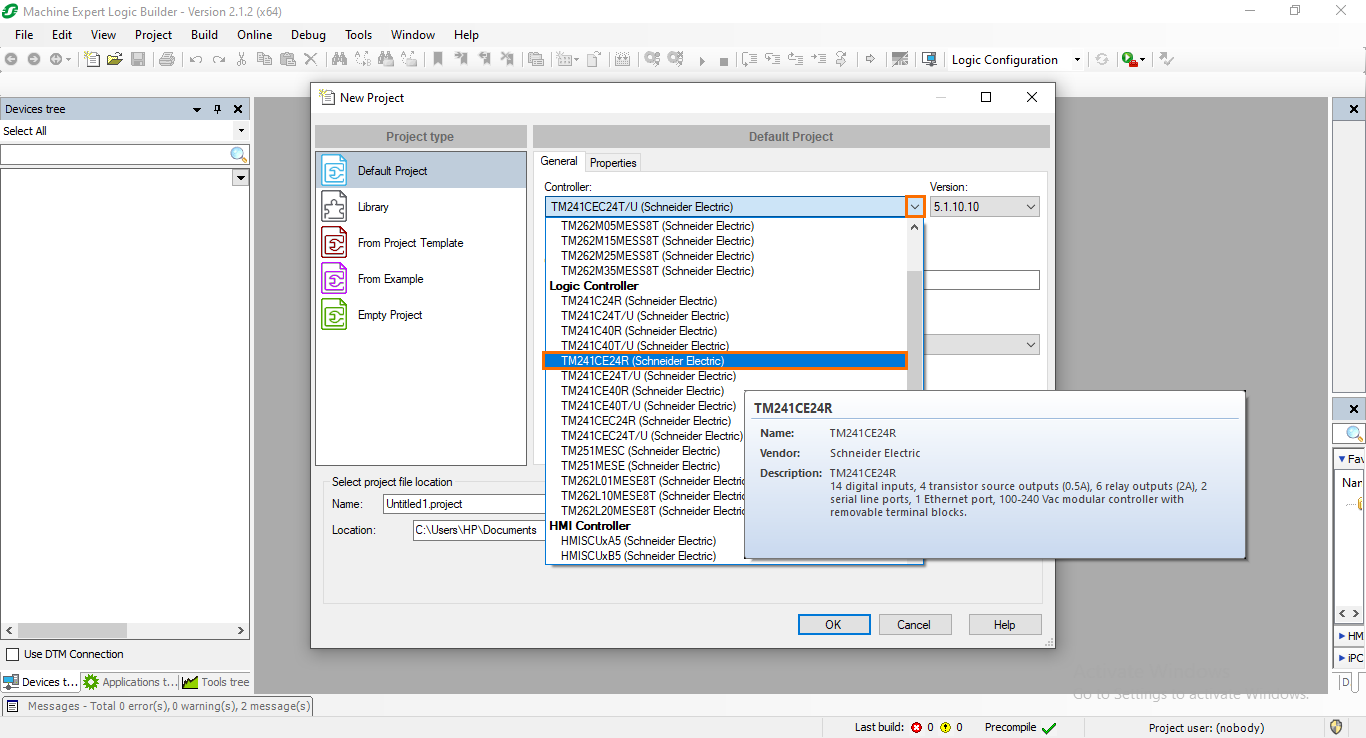Viewport: 1366px width, 738px height.
Task: Open the Project menu
Action: coord(153,34)
